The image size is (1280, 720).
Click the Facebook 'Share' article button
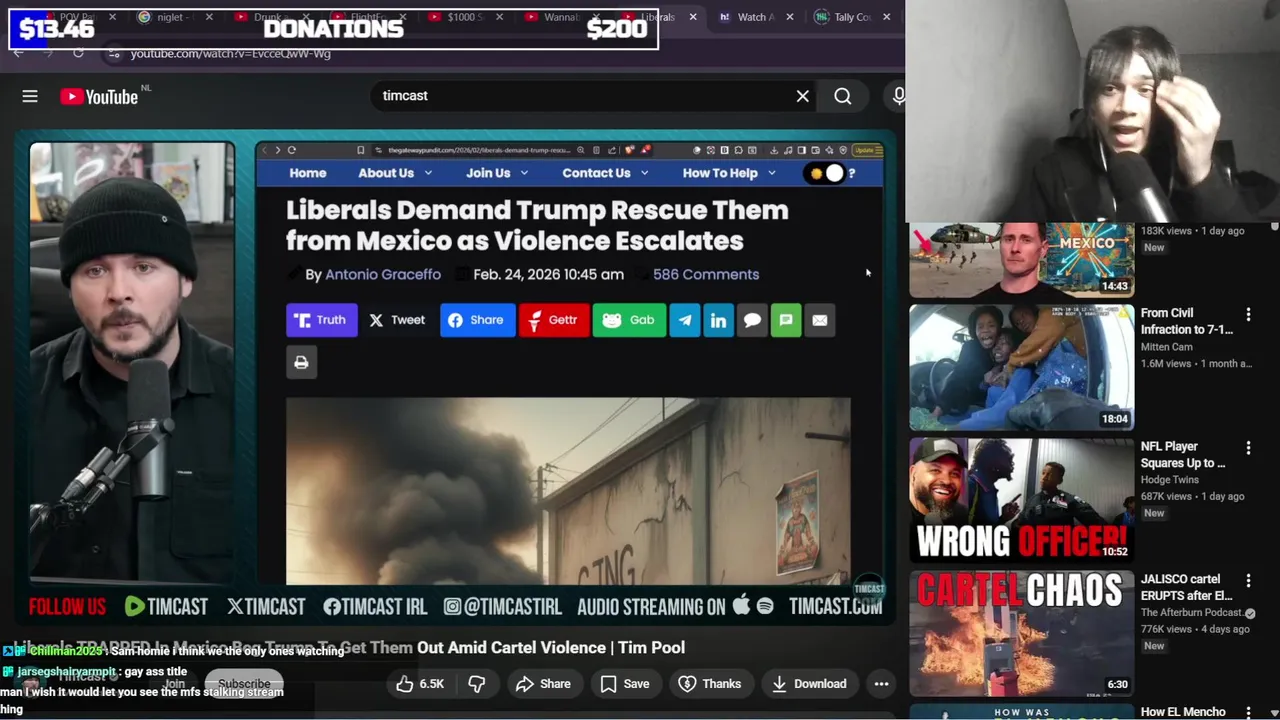[477, 320]
